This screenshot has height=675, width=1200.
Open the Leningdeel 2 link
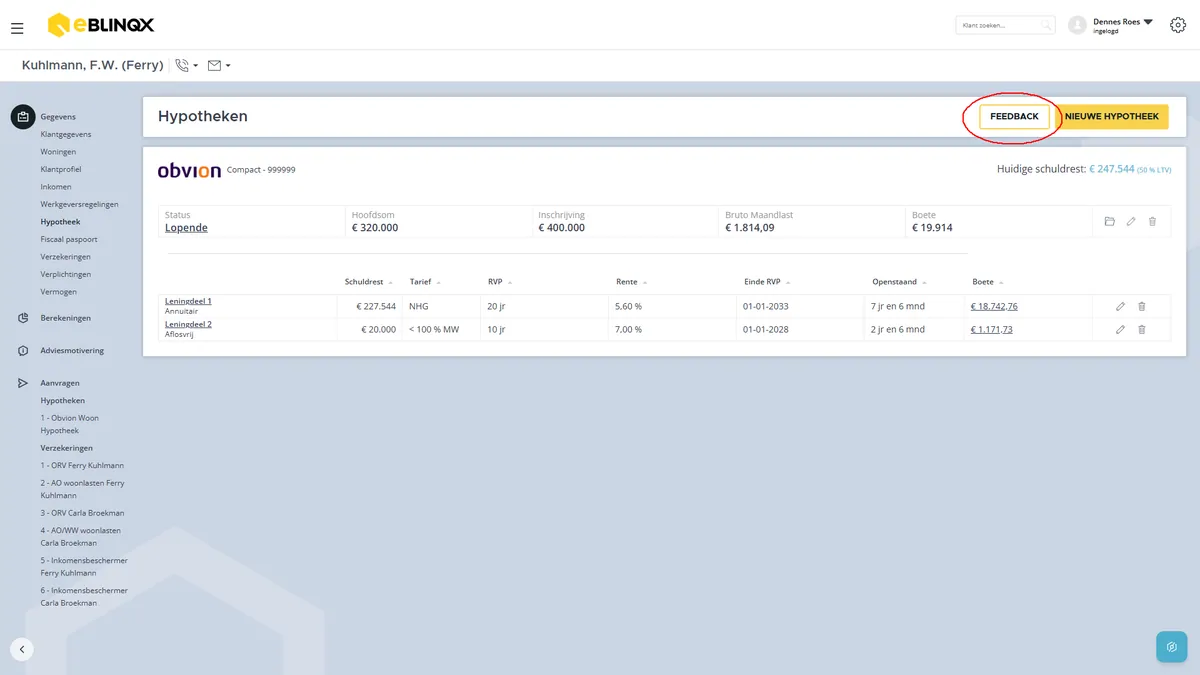pos(188,324)
